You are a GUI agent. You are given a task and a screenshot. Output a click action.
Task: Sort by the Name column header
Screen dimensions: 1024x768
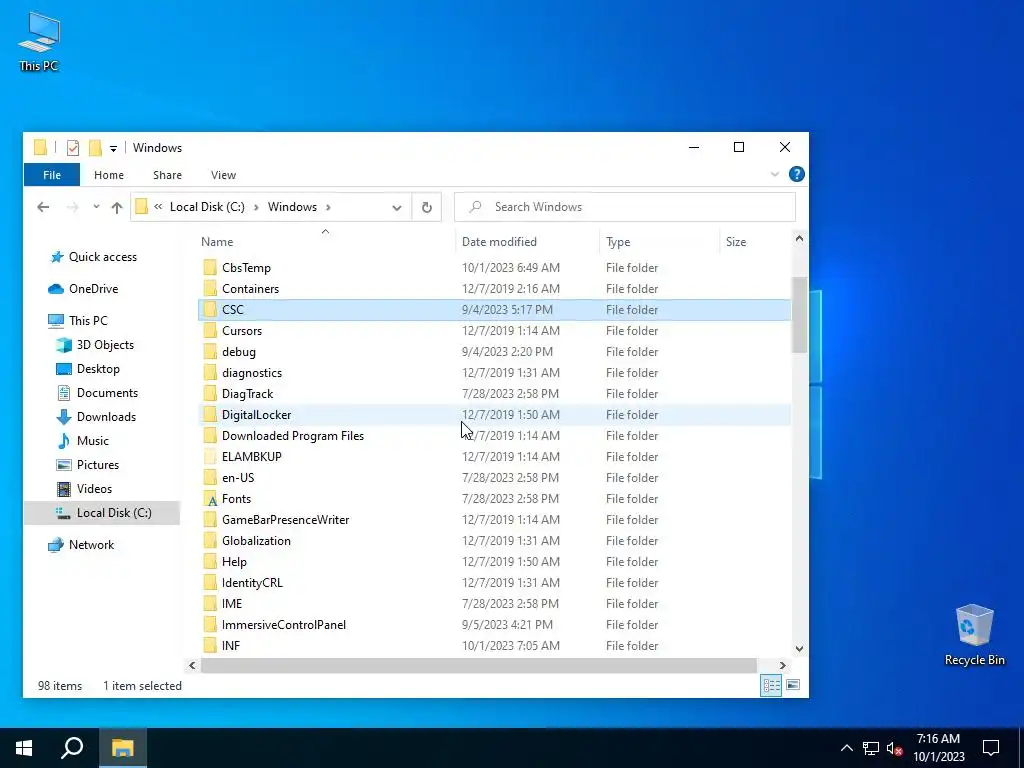(325, 242)
